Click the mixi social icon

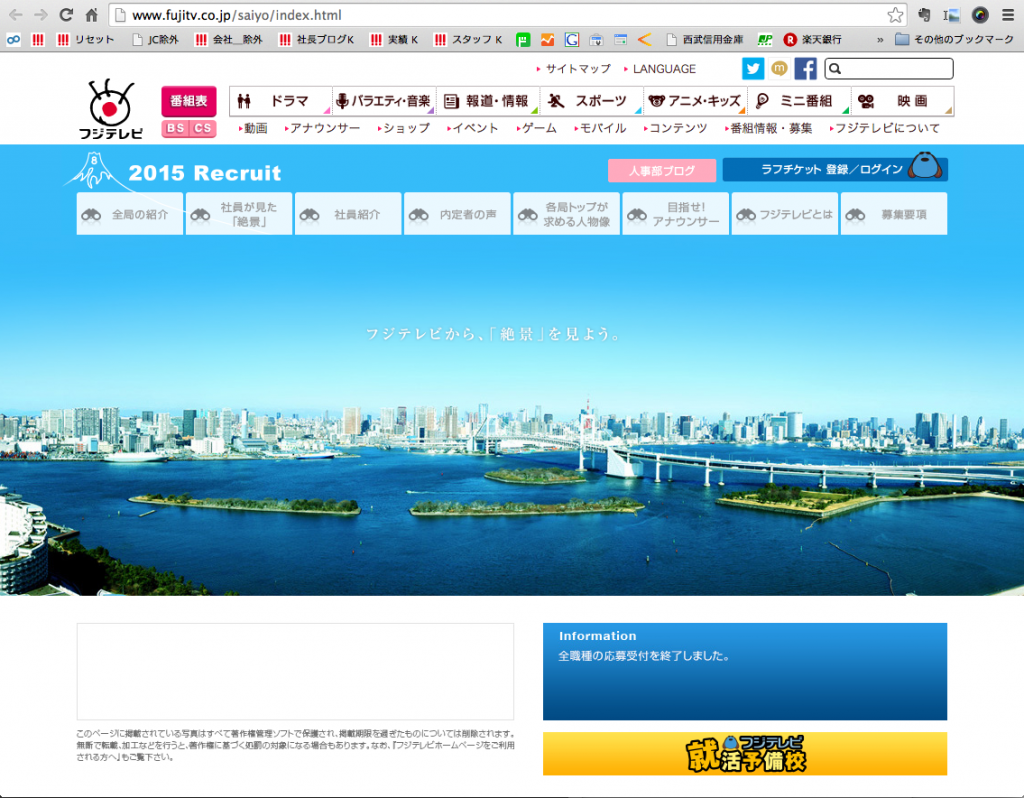[x=779, y=68]
